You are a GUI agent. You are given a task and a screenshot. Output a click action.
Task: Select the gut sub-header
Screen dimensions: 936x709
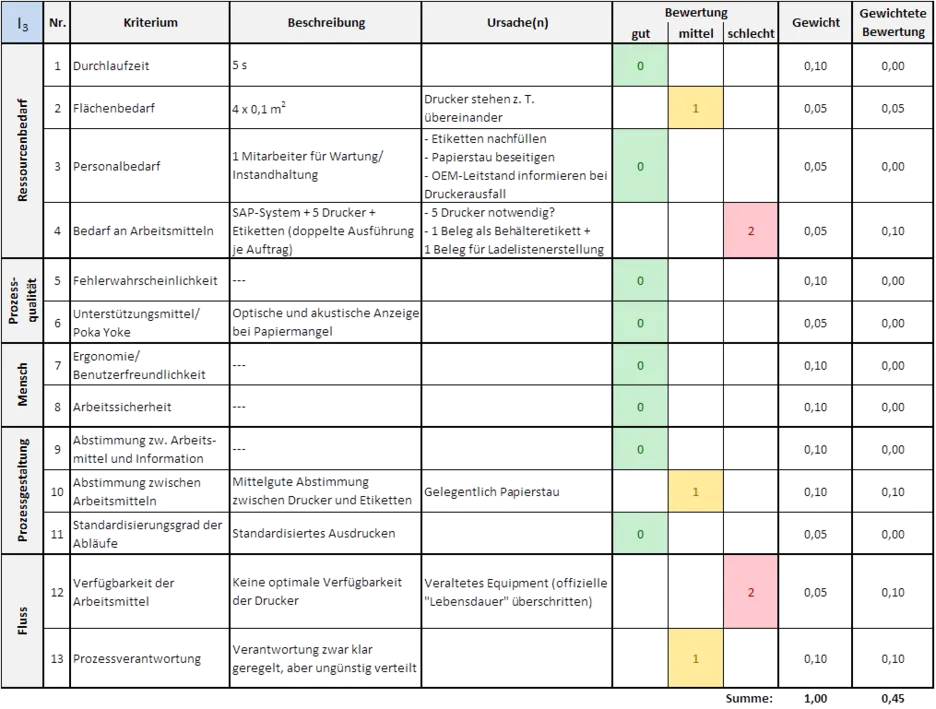pyautogui.click(x=640, y=34)
